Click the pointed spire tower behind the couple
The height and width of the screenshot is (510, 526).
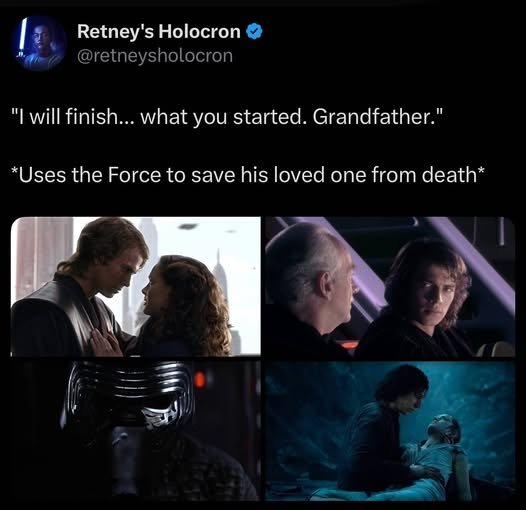coord(219,272)
